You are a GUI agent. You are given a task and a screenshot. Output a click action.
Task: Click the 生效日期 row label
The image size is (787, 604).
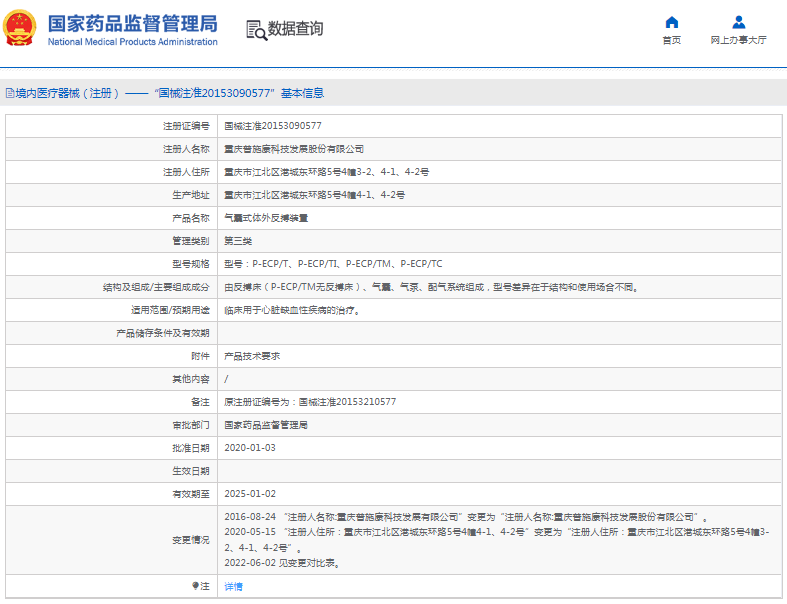pyautogui.click(x=191, y=471)
